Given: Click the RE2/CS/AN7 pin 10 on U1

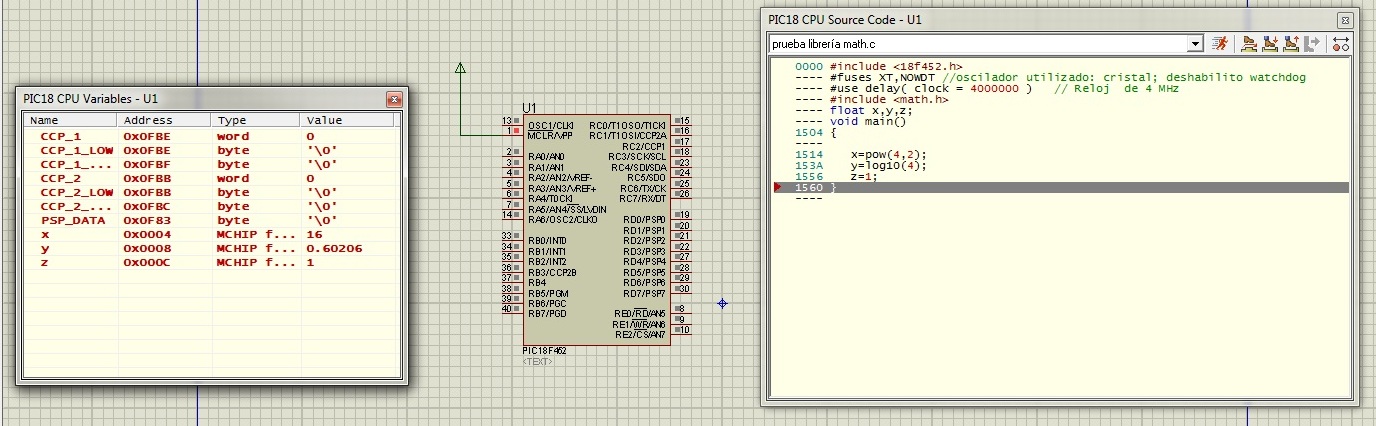Looking at the screenshot, I should [680, 330].
